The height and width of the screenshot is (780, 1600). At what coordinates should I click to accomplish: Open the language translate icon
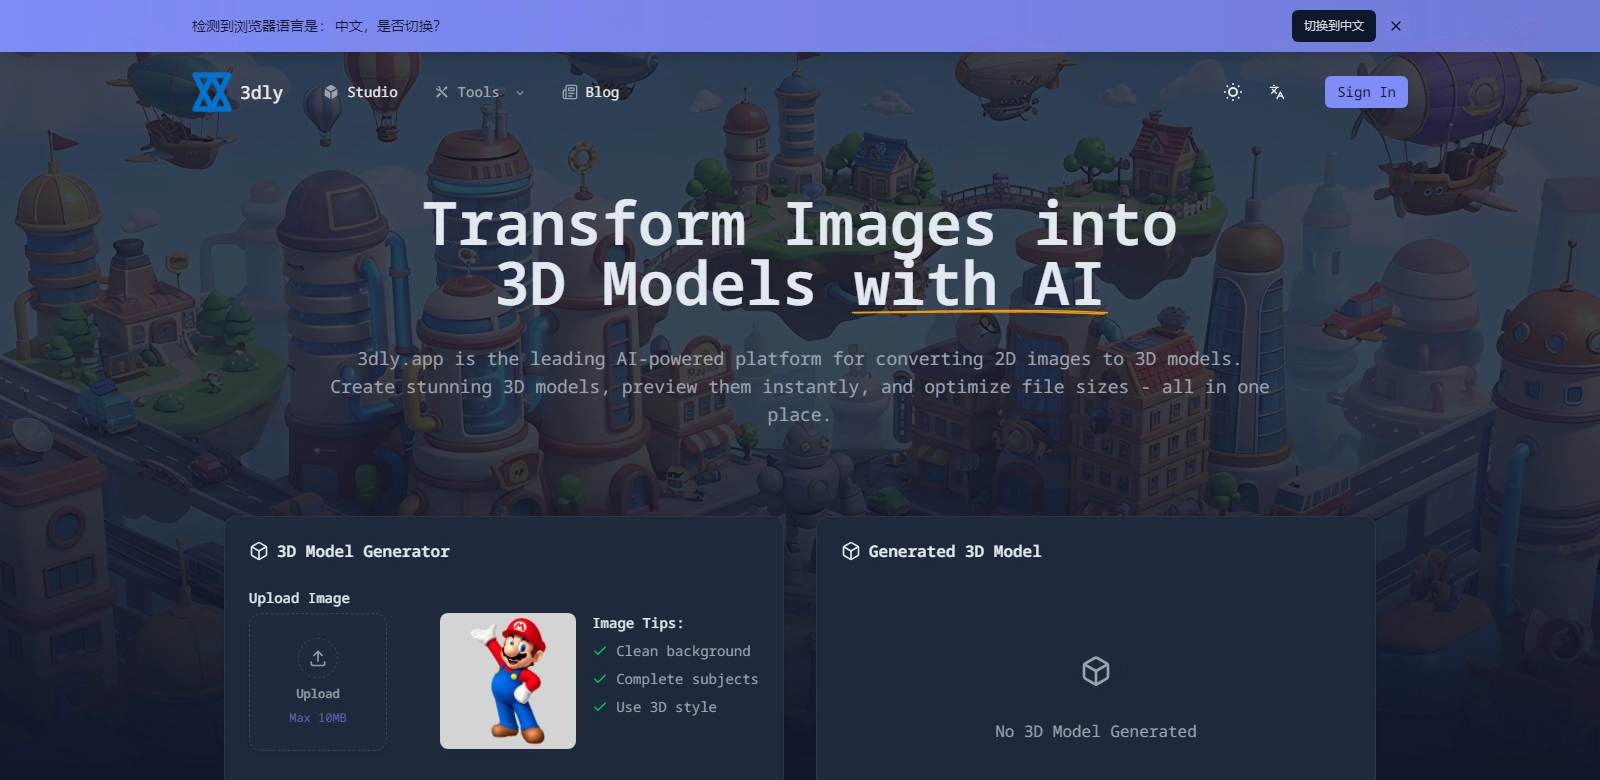(x=1277, y=92)
